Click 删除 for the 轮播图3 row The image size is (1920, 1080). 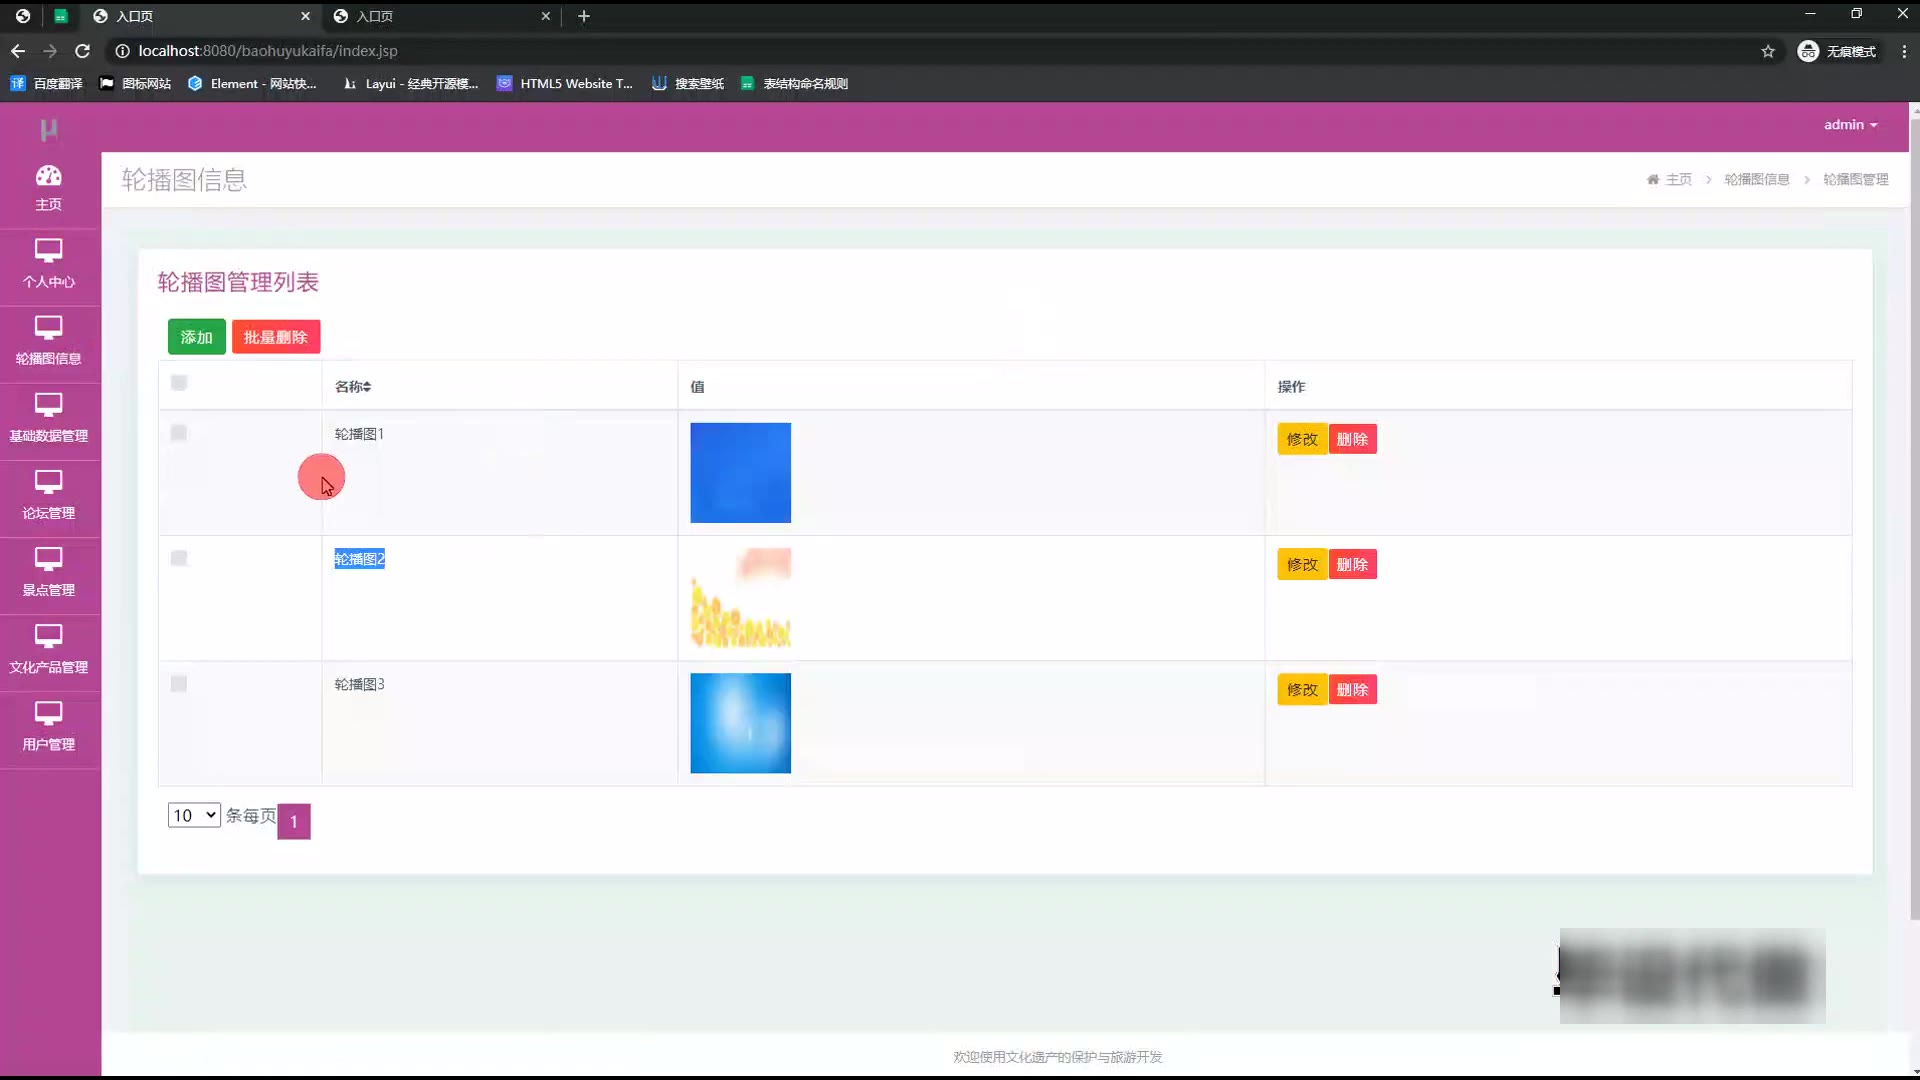click(x=1352, y=690)
